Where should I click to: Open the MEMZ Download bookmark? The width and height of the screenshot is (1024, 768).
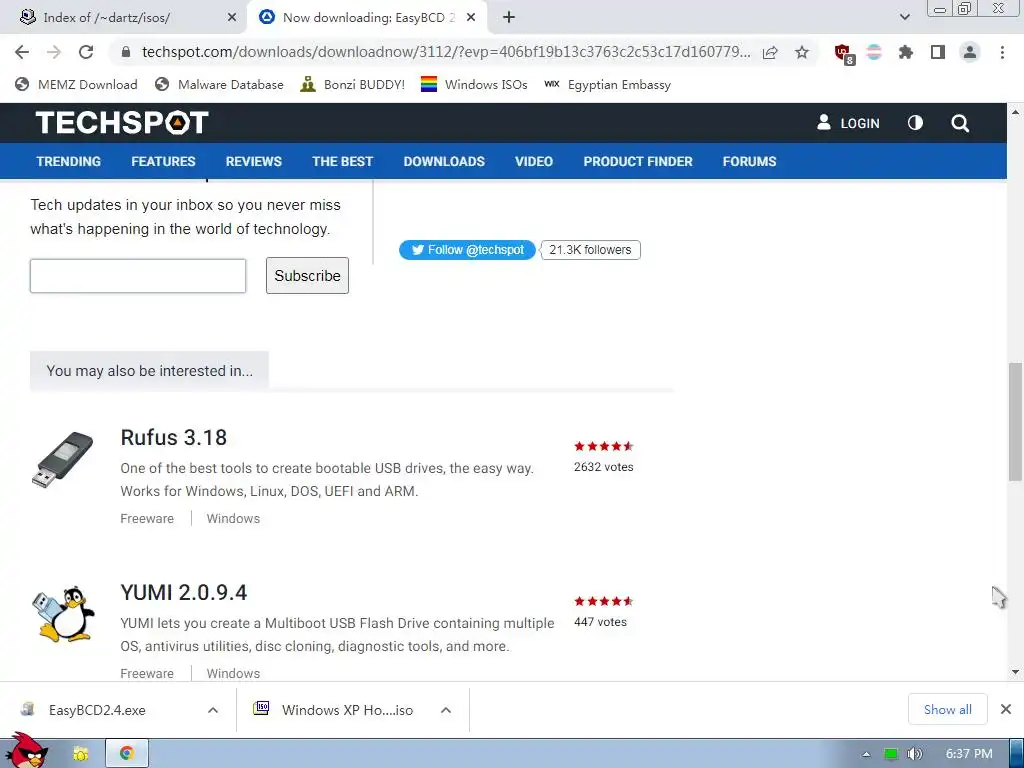[x=76, y=84]
